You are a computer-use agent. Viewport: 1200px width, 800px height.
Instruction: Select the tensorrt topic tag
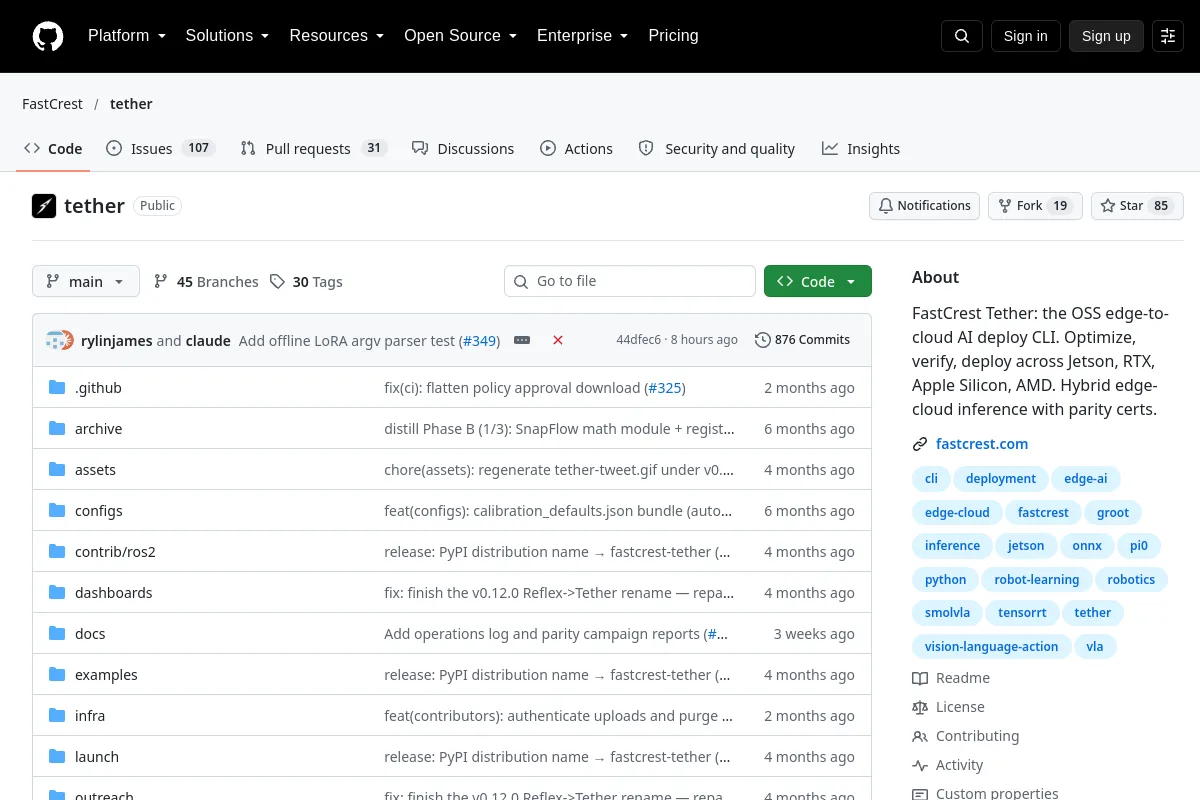coord(1023,613)
